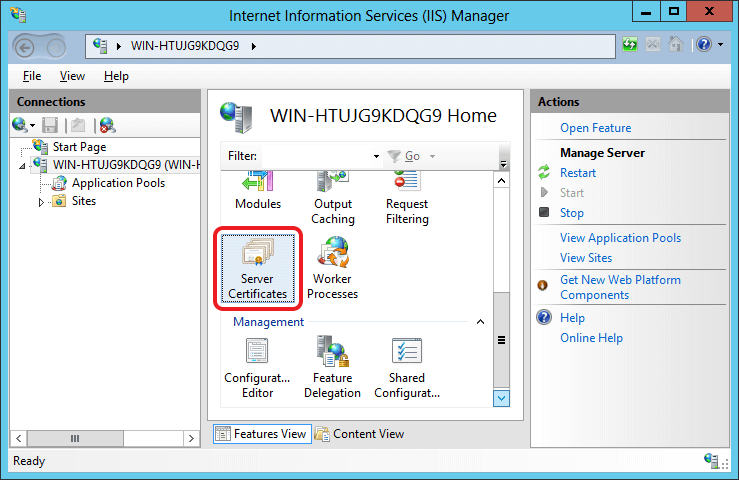
Task: Switch to the Features View tab
Action: click(262, 434)
